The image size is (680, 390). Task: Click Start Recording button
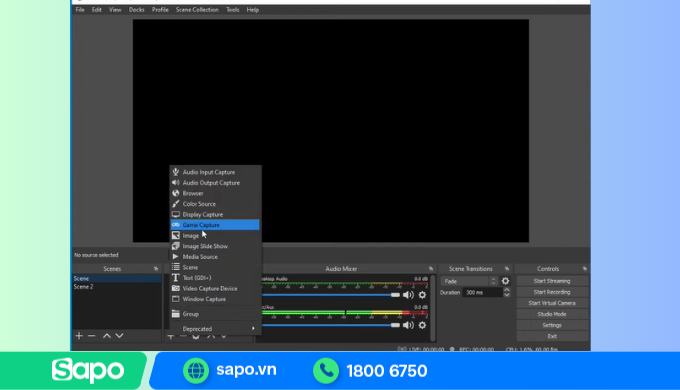point(552,292)
